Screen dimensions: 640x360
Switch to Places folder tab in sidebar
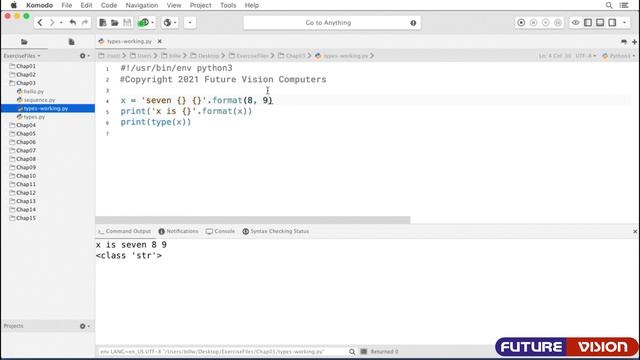(x=24, y=42)
